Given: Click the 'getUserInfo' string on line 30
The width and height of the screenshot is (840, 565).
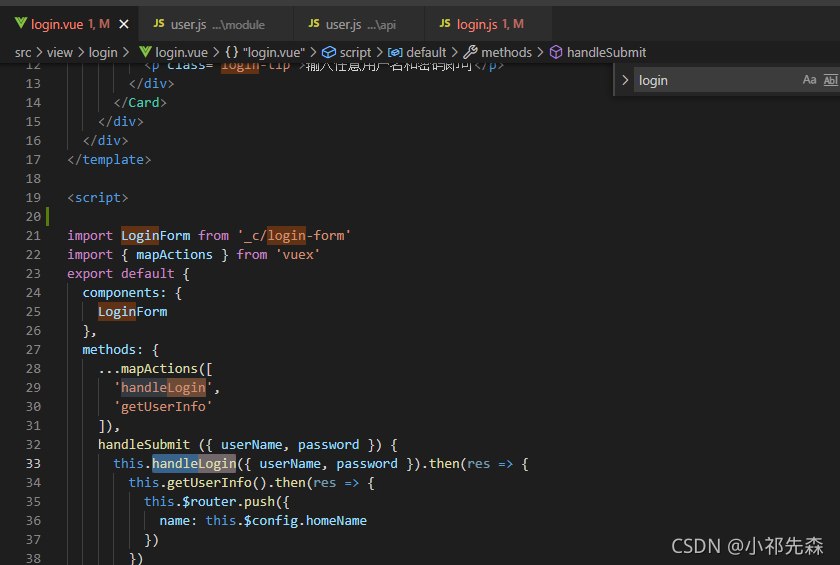Looking at the screenshot, I should tap(163, 407).
